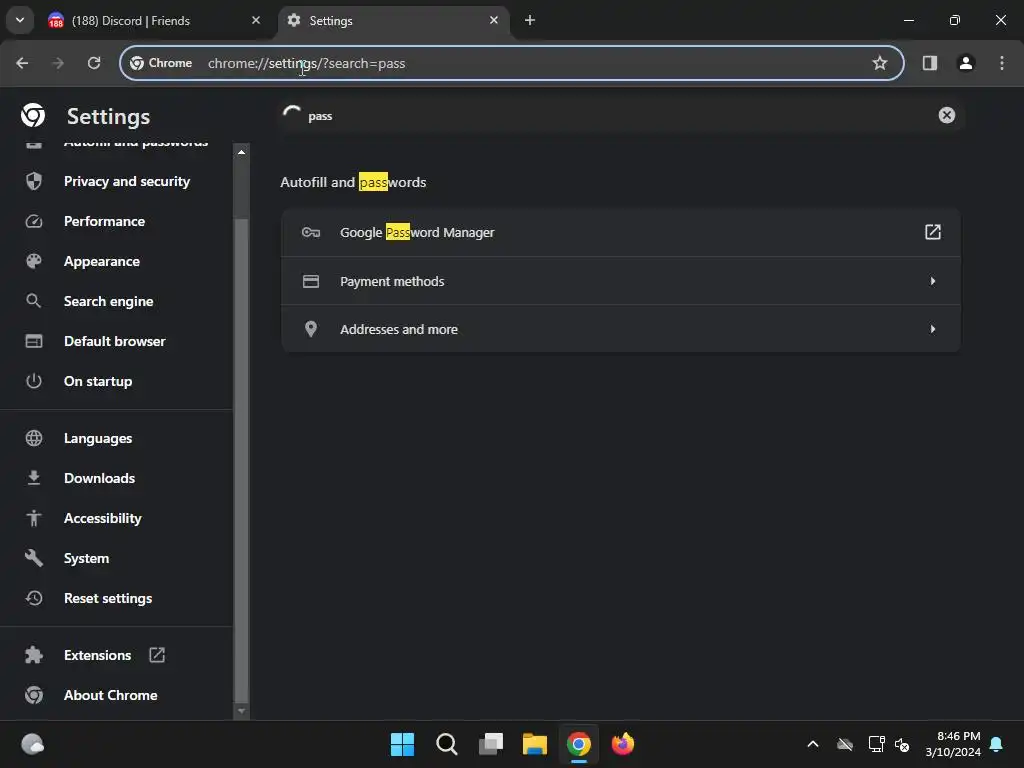The width and height of the screenshot is (1024, 768).
Task: Open the profile avatar menu
Action: (x=966, y=63)
